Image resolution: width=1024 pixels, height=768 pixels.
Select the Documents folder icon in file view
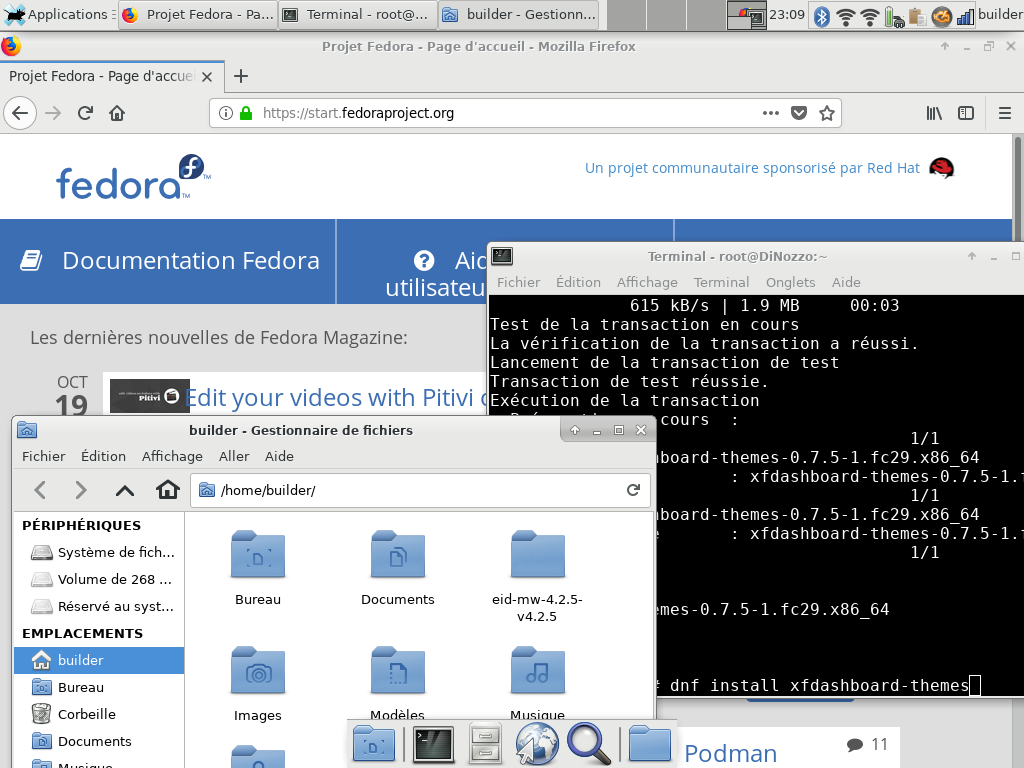[x=398, y=555]
